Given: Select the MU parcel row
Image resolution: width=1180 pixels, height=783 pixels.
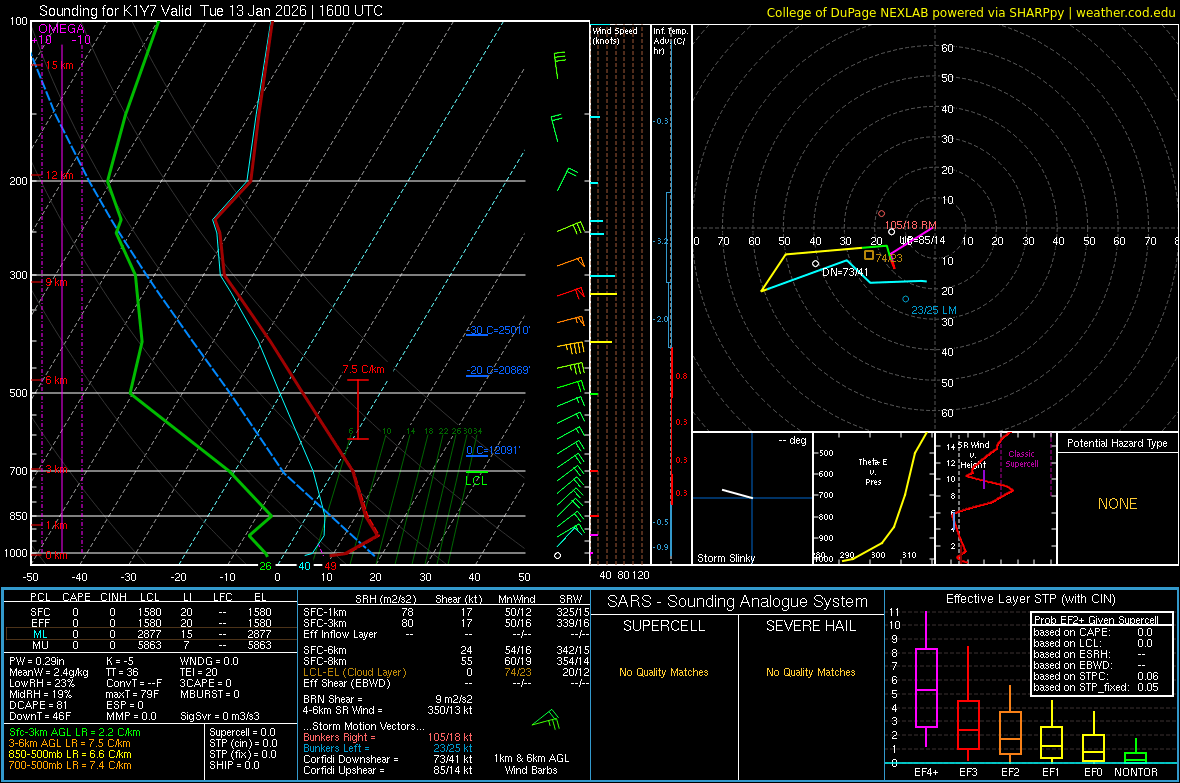Looking at the screenshot, I should click(151, 645).
